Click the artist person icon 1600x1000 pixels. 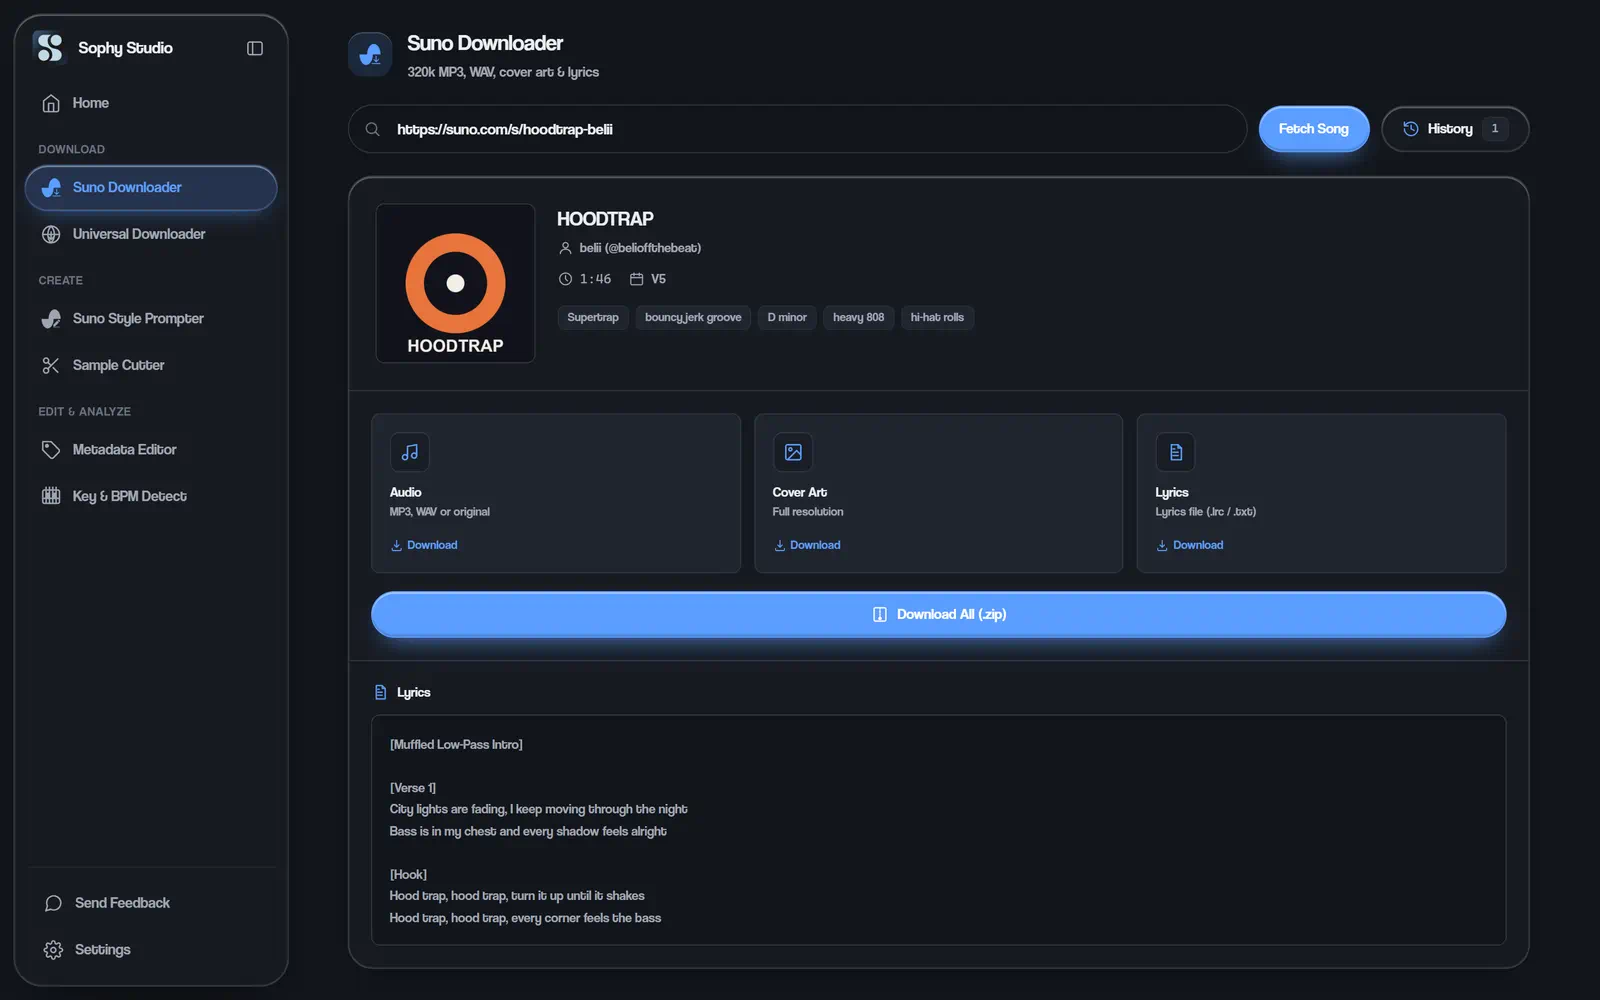[565, 248]
